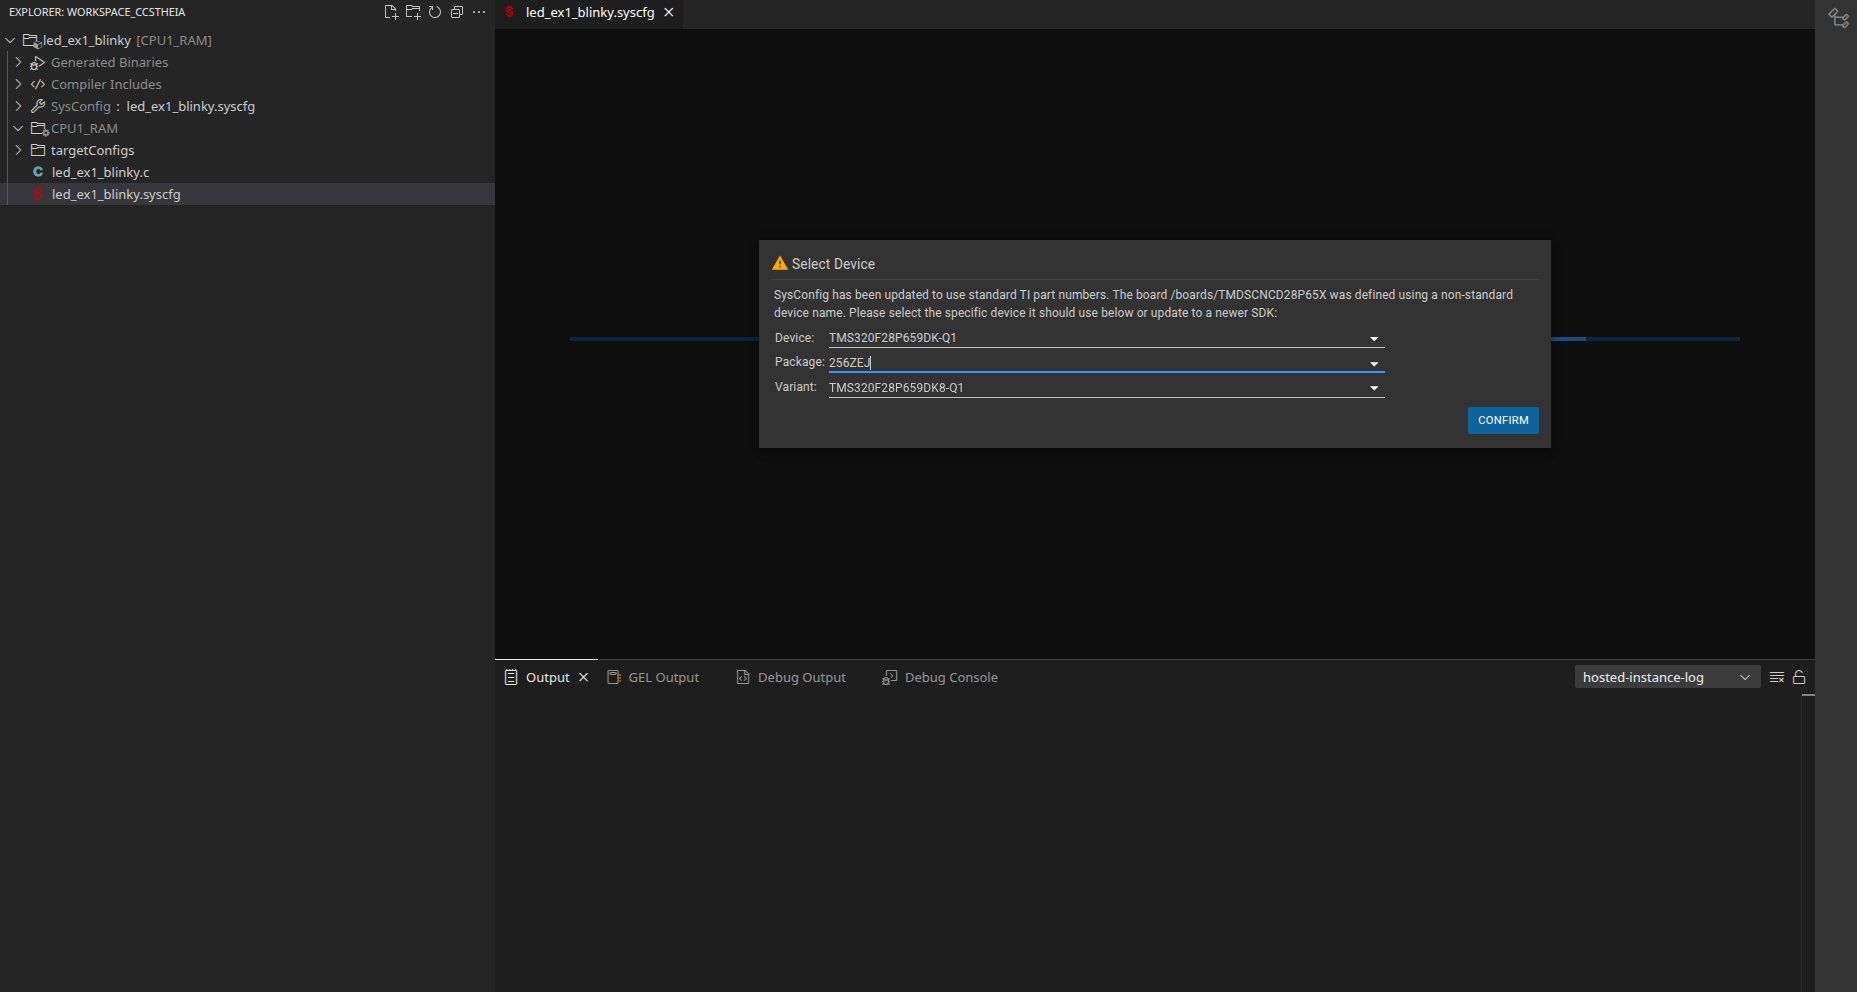Select led_ex1_blinky.c in the Explorer
1857x992 pixels.
click(x=100, y=172)
